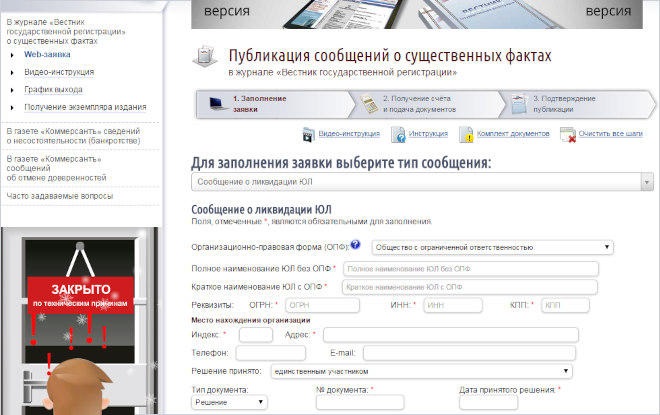Viewport: 660px width, 415px height.
Task: Open the document type 'Решение' dropdown
Action: click(x=229, y=402)
